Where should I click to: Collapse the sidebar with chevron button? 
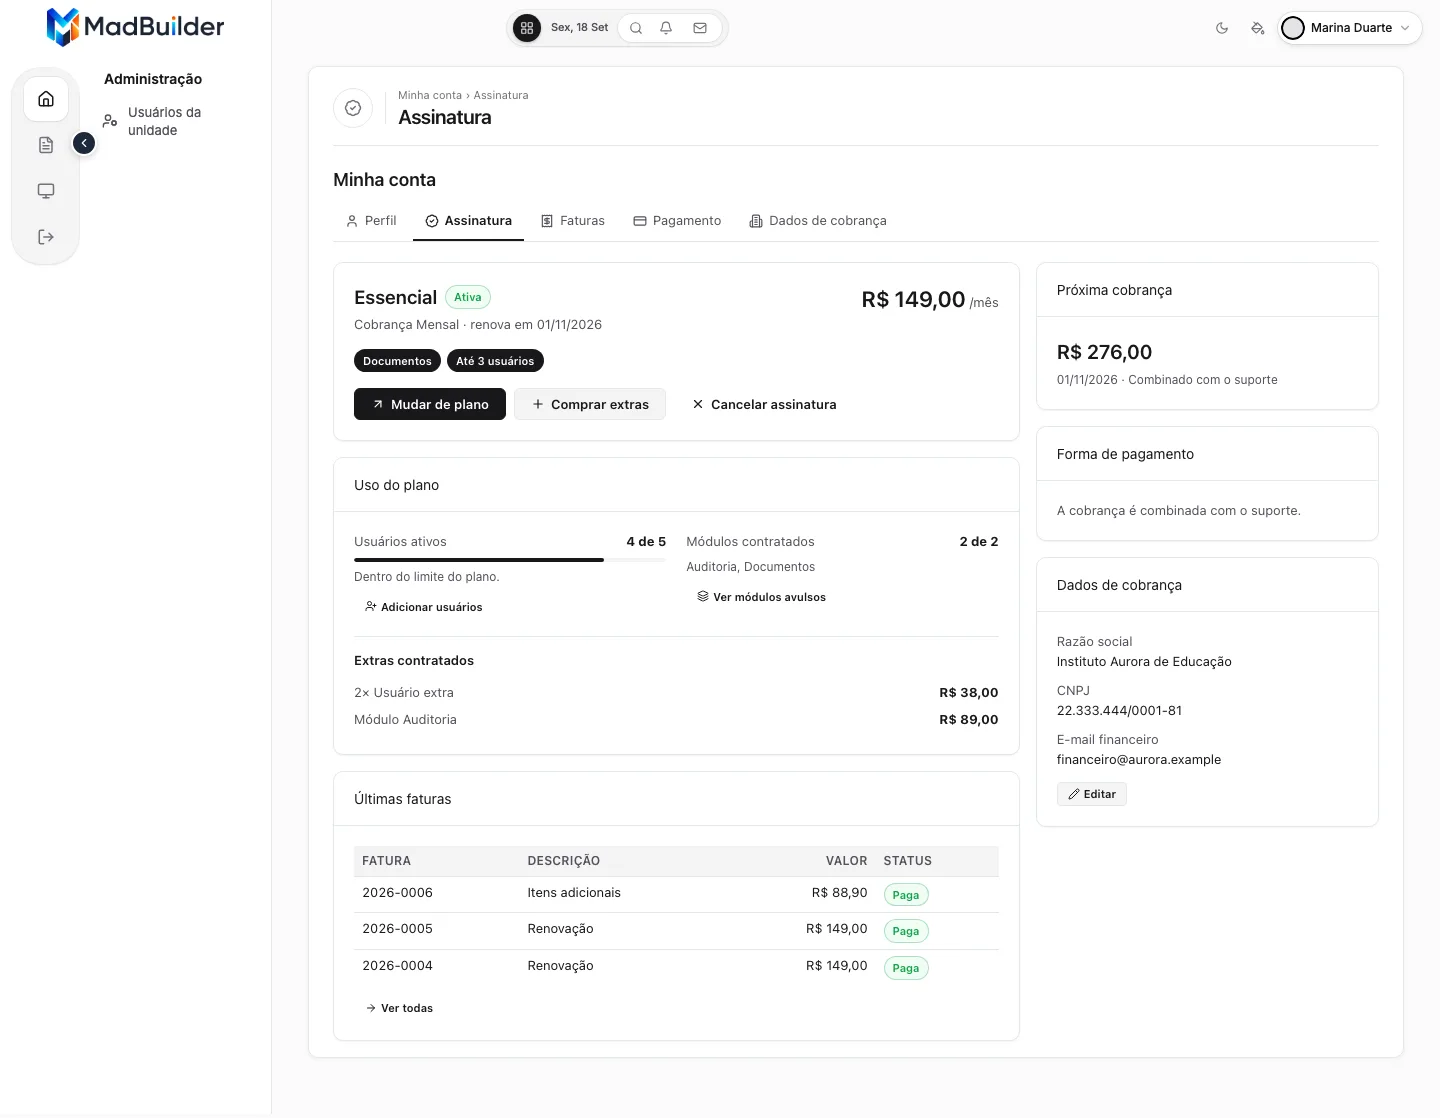[x=84, y=143]
